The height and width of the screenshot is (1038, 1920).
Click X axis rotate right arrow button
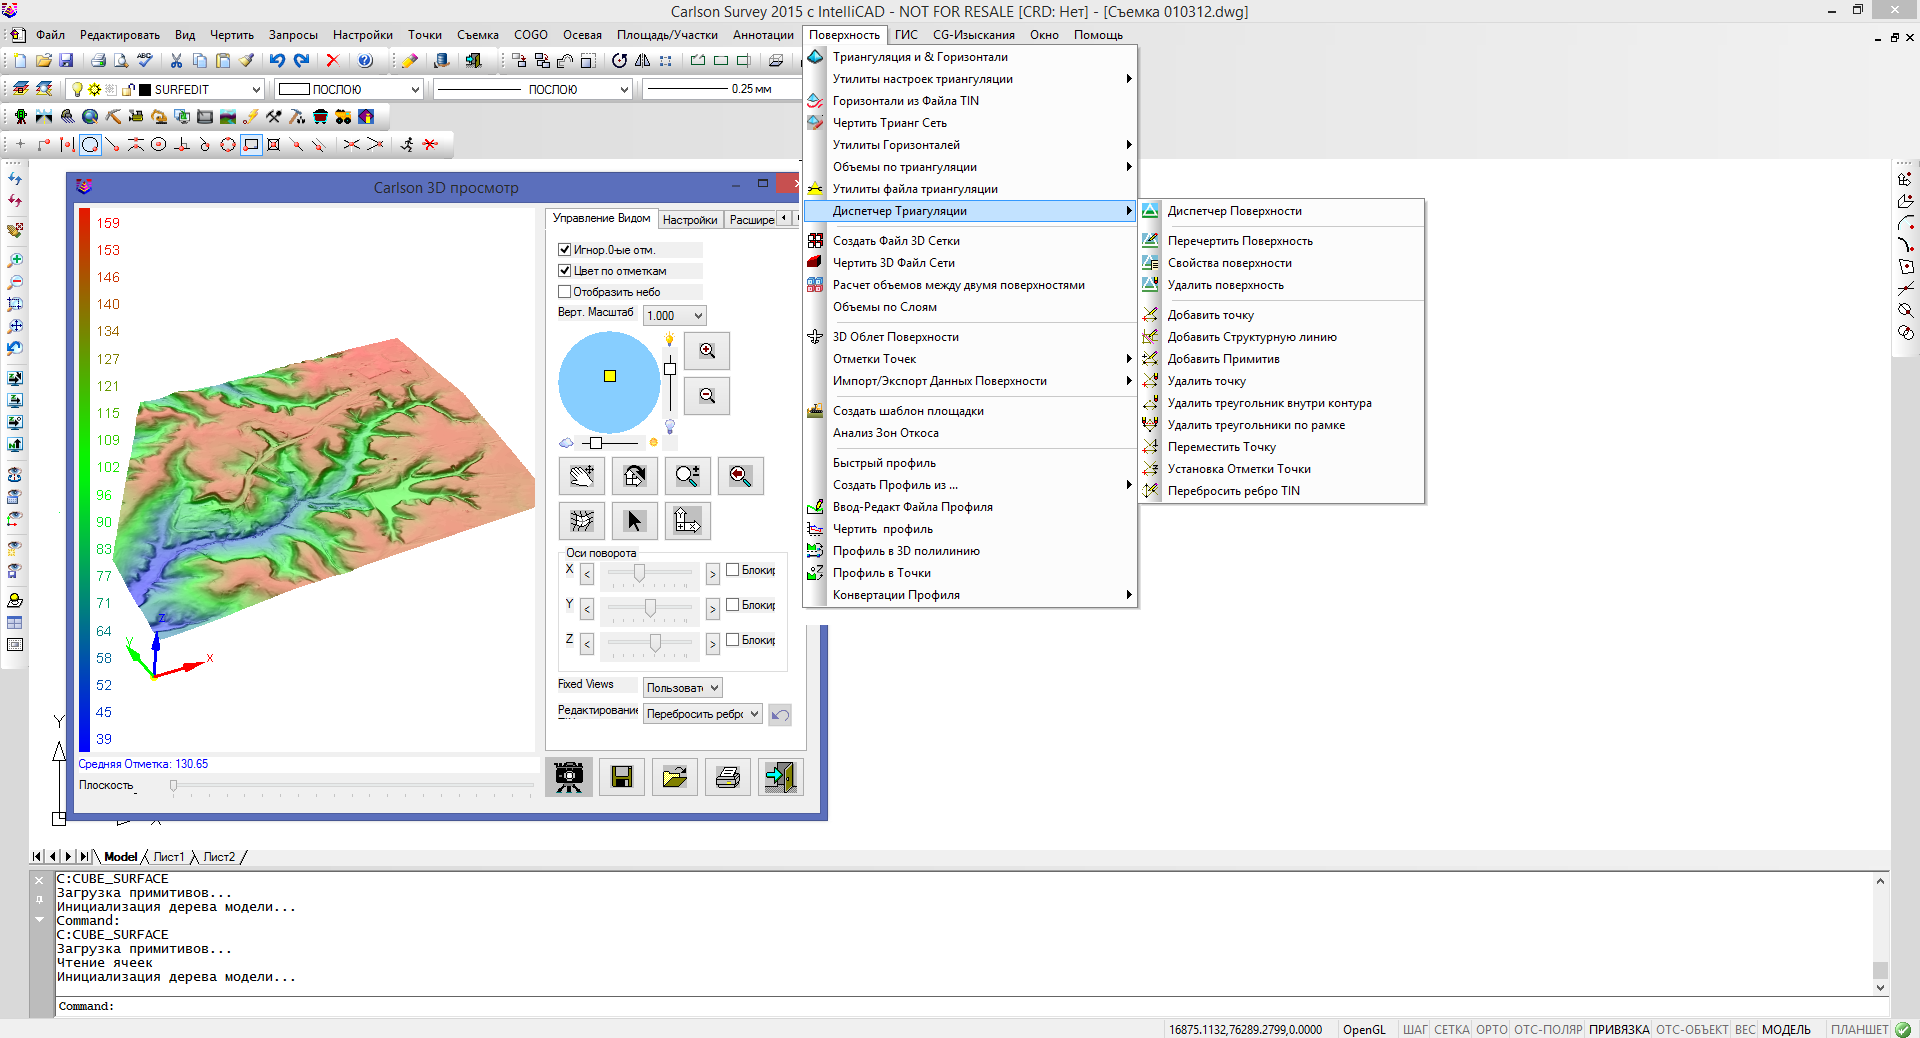pyautogui.click(x=713, y=574)
